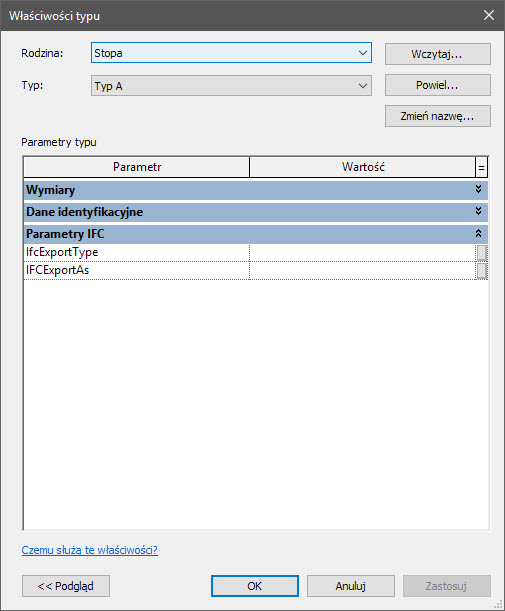Click the small button beside IFCExportAs
Viewport: 505px width, 611px height.
click(x=482, y=271)
